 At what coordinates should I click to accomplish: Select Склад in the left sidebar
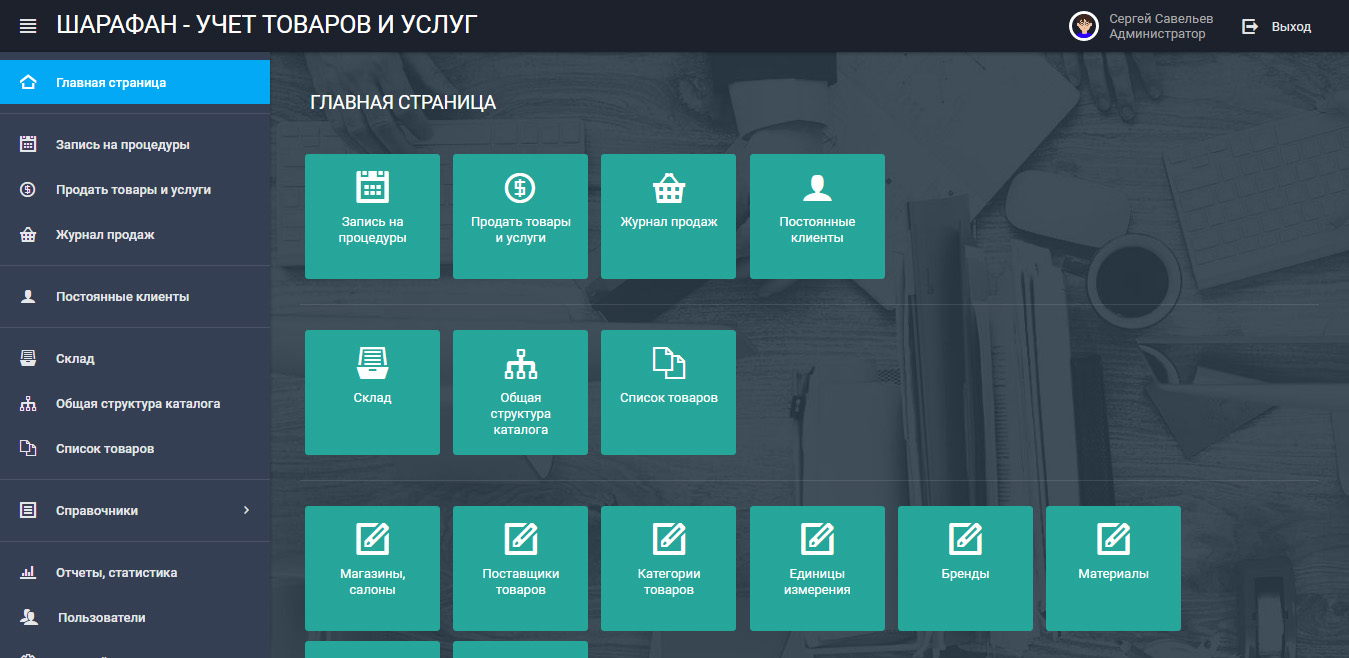75,359
